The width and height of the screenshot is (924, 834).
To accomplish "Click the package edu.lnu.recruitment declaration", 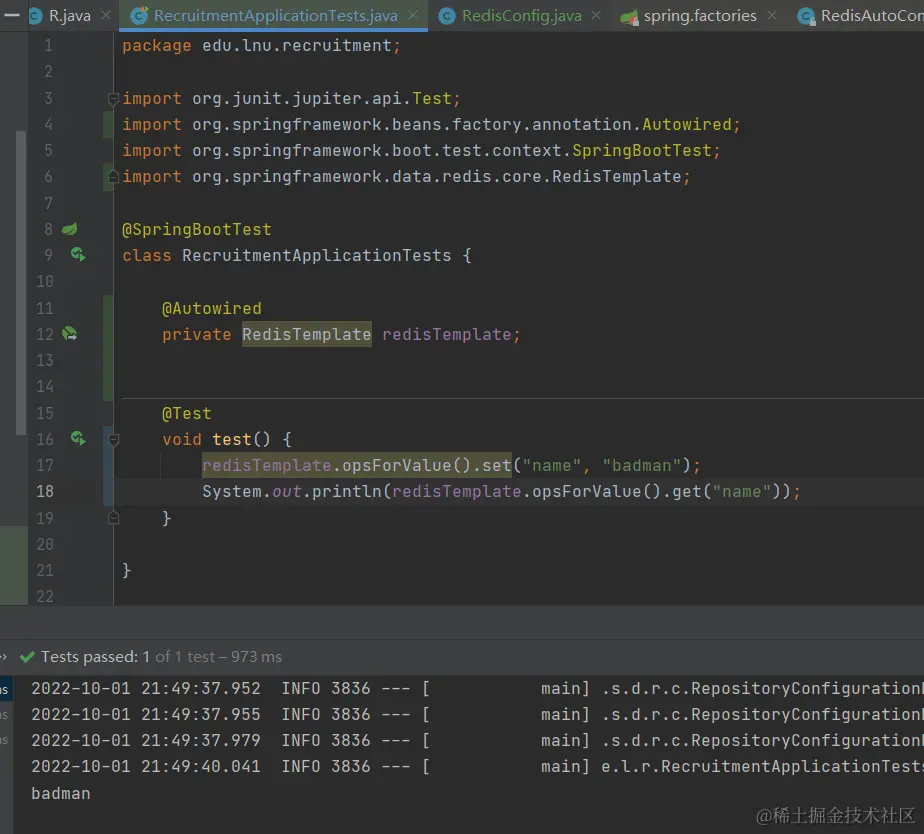I will [x=261, y=45].
